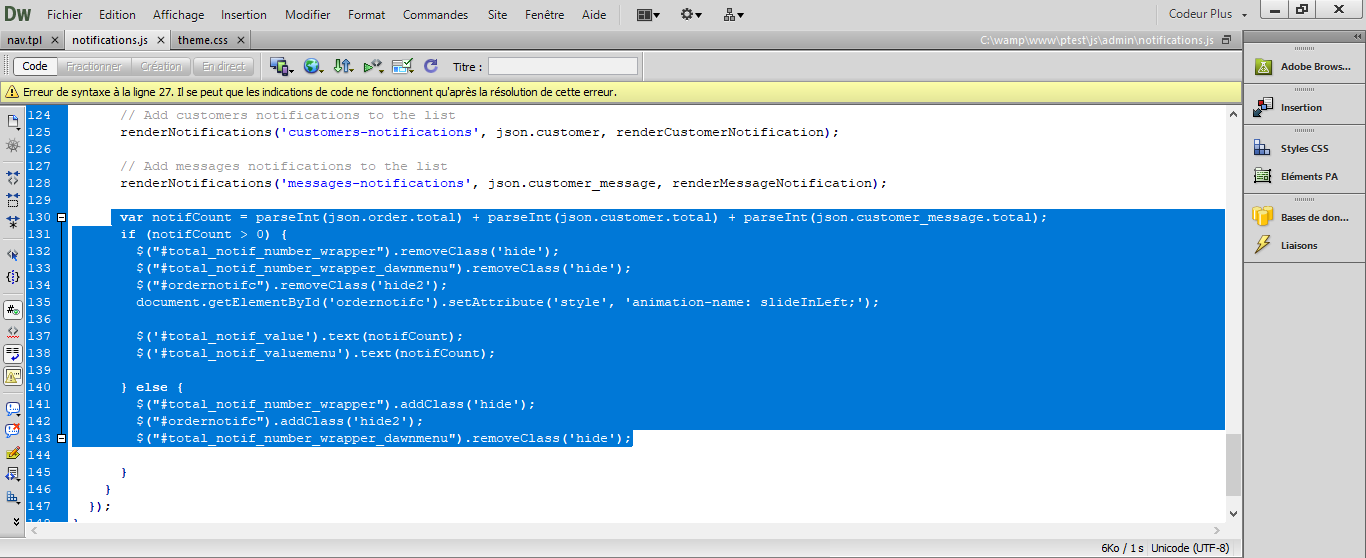The height and width of the screenshot is (558, 1366).
Task: Open the Codeur Plus workspace dropdown
Action: (1208, 15)
